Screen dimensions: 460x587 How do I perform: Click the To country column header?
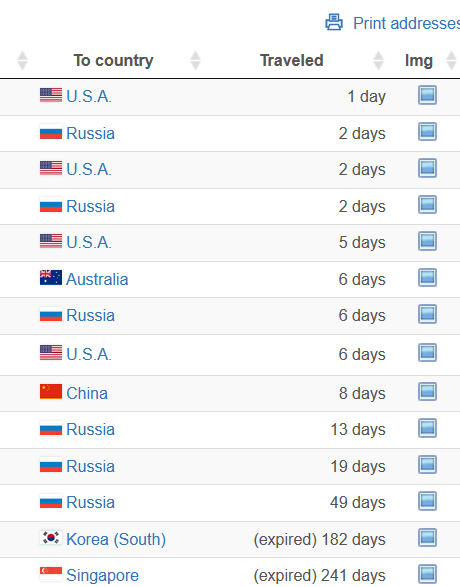point(113,60)
